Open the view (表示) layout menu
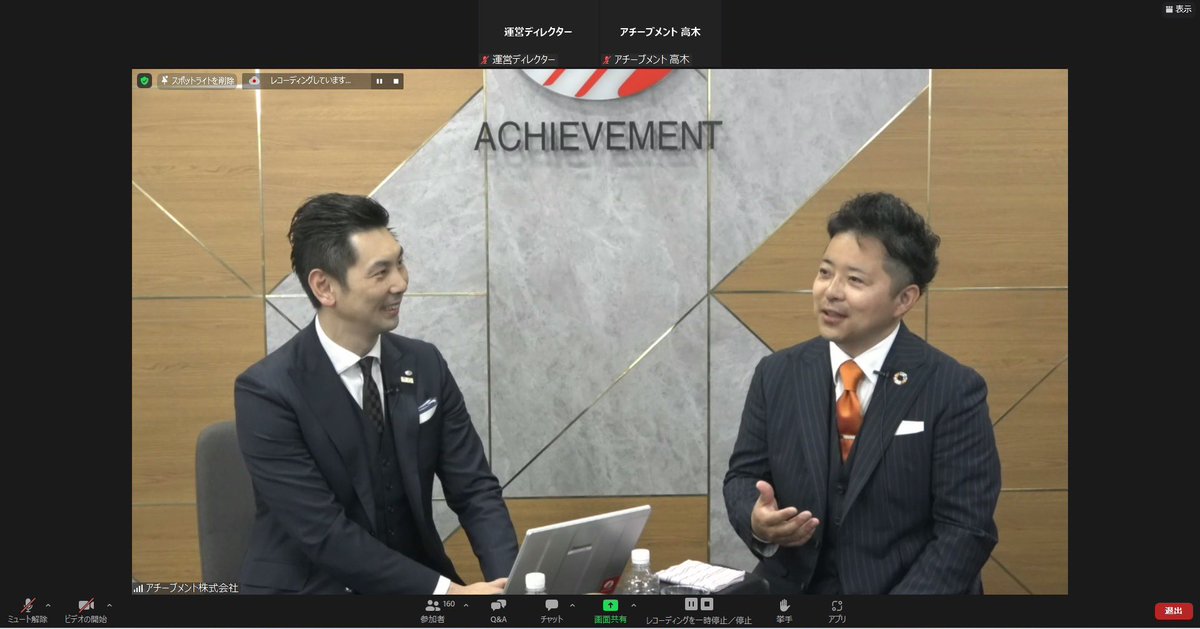The width and height of the screenshot is (1200, 629). click(x=1178, y=9)
